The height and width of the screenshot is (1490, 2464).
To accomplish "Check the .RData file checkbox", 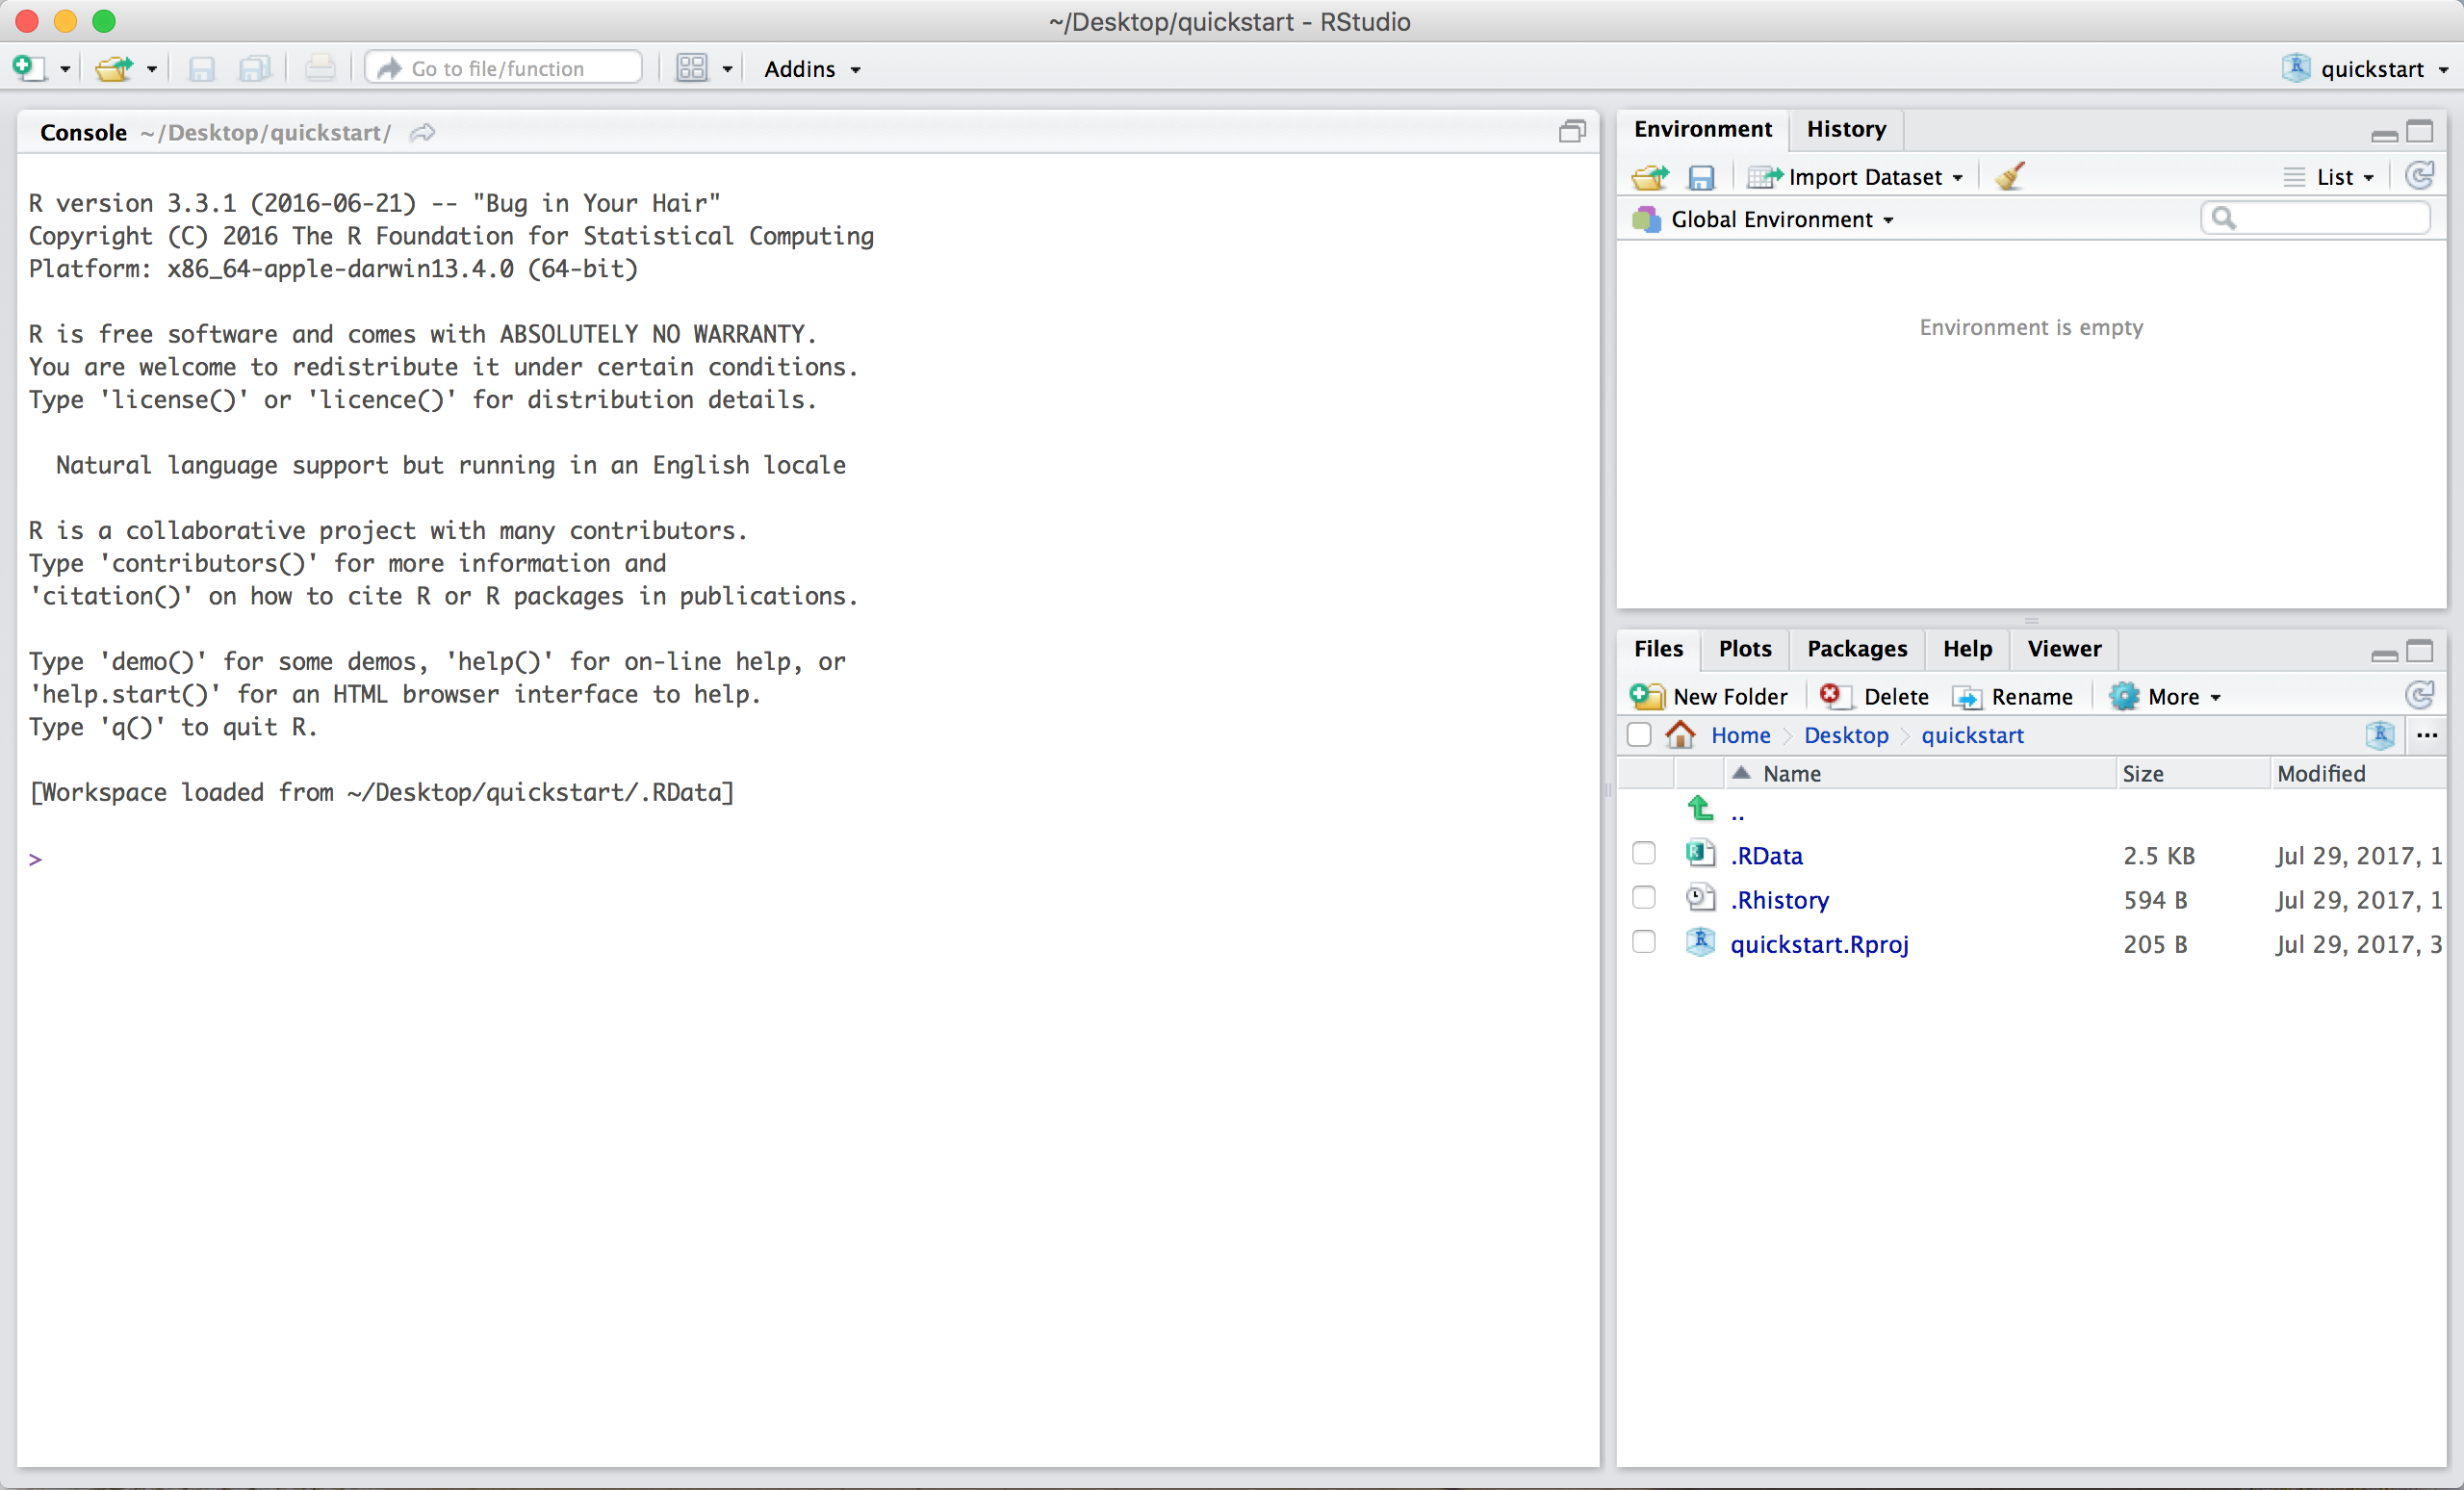I will pos(1643,853).
